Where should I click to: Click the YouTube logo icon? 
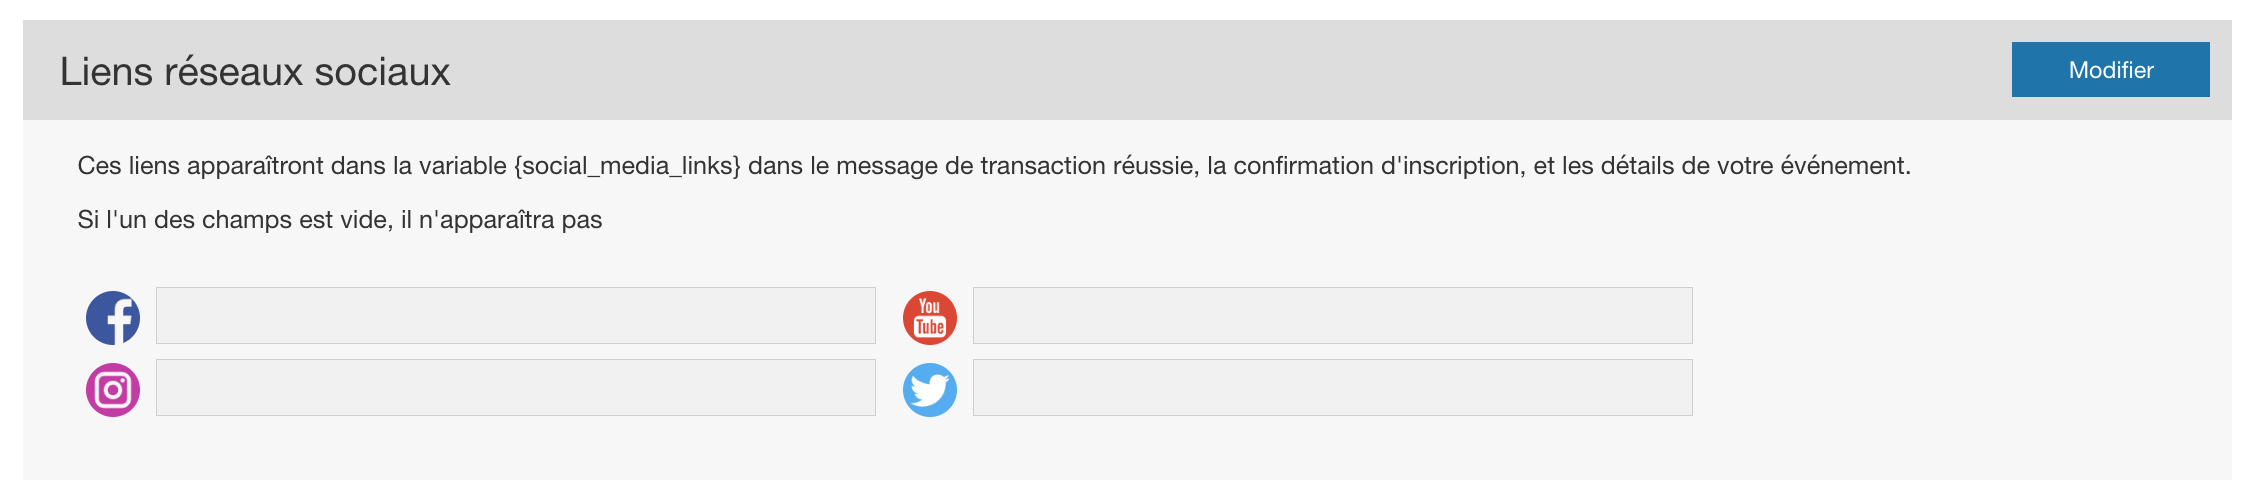(930, 318)
